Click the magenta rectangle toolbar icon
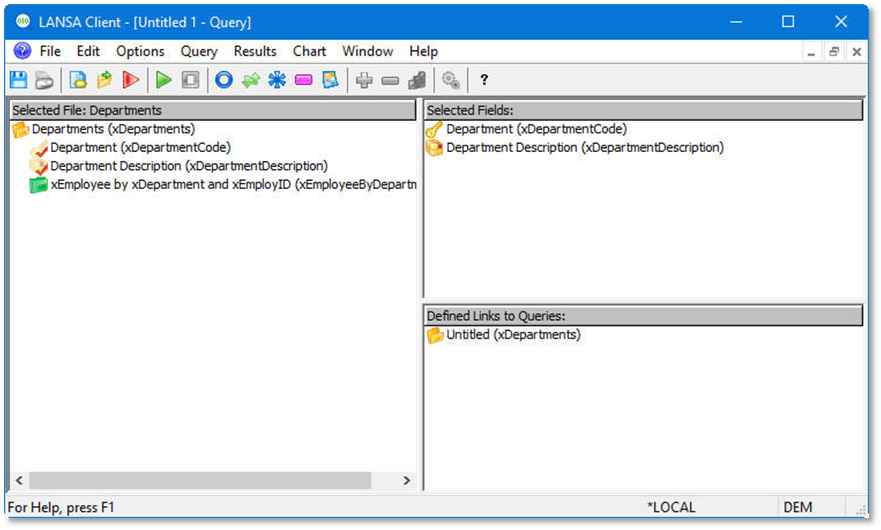Viewport: 881px width, 530px height. click(x=303, y=80)
